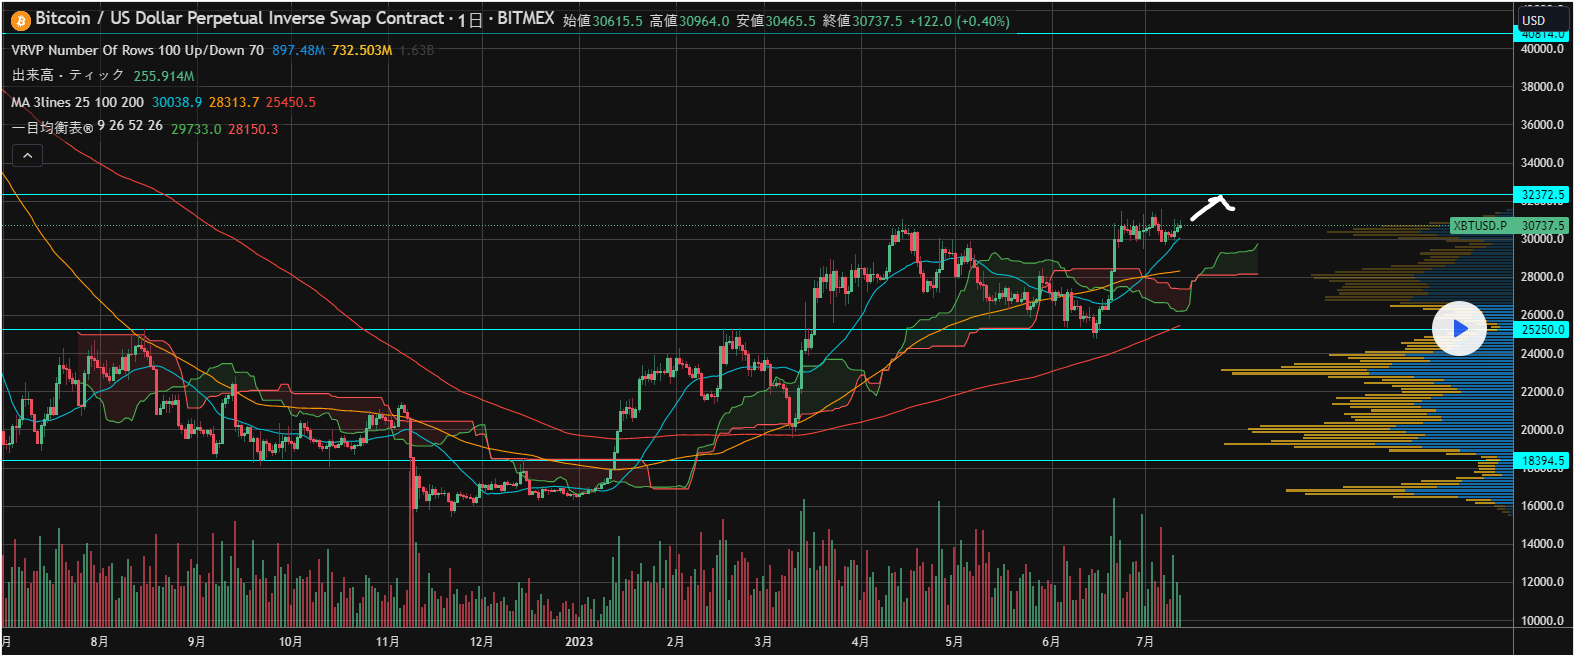The height and width of the screenshot is (655, 1574).
Task: Select the 32372.5 cyan price label
Action: coord(1542,195)
